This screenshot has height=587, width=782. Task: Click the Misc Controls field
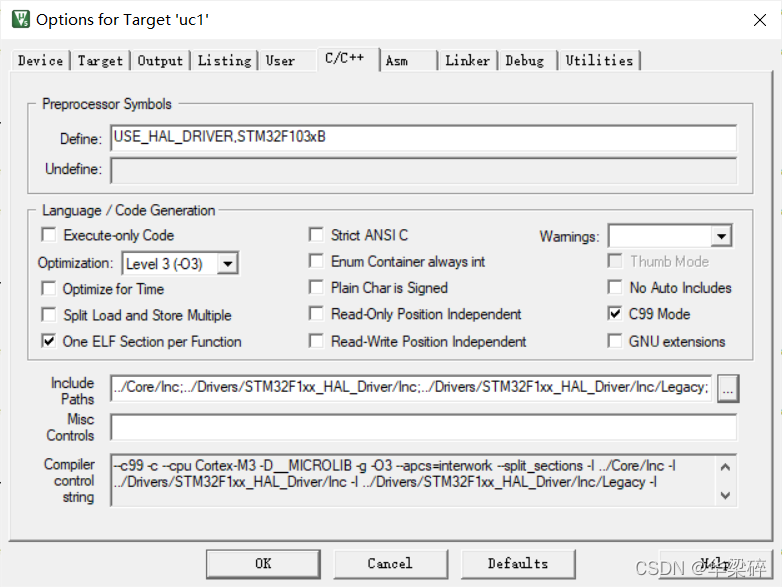coord(423,427)
